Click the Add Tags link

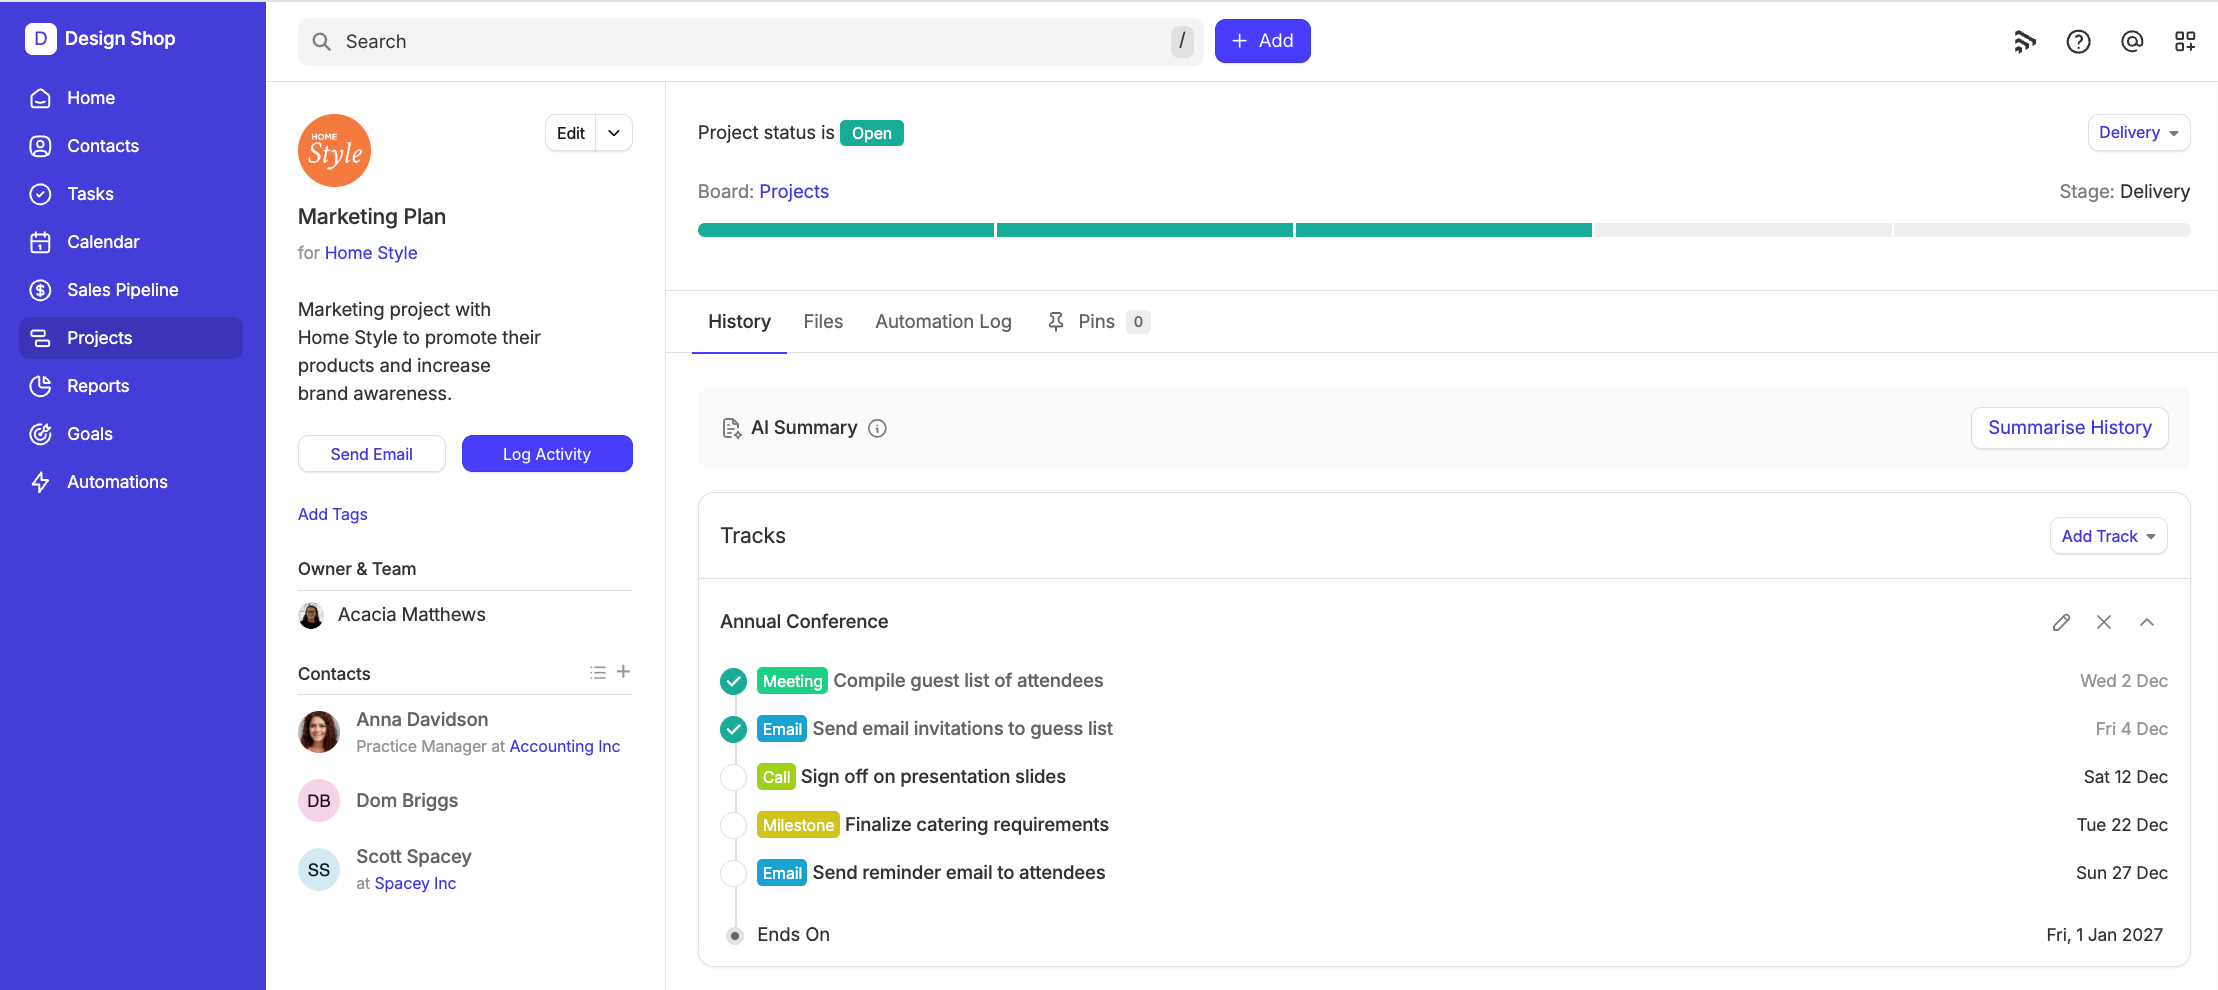point(333,514)
